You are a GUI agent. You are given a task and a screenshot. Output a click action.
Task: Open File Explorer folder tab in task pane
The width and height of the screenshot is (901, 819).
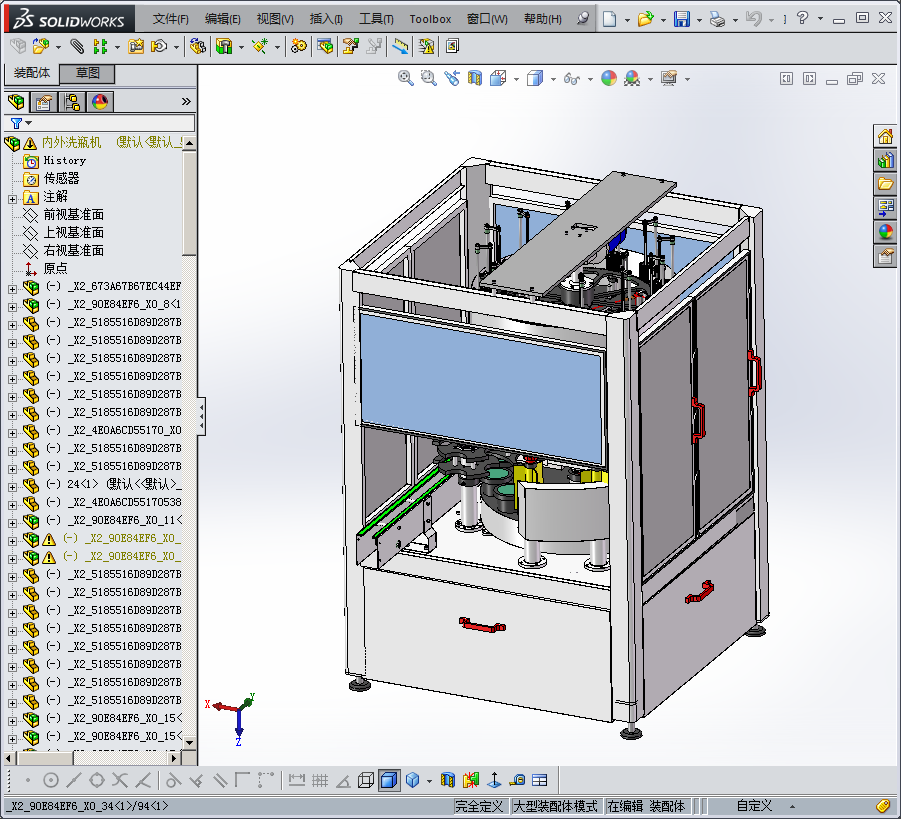click(885, 184)
